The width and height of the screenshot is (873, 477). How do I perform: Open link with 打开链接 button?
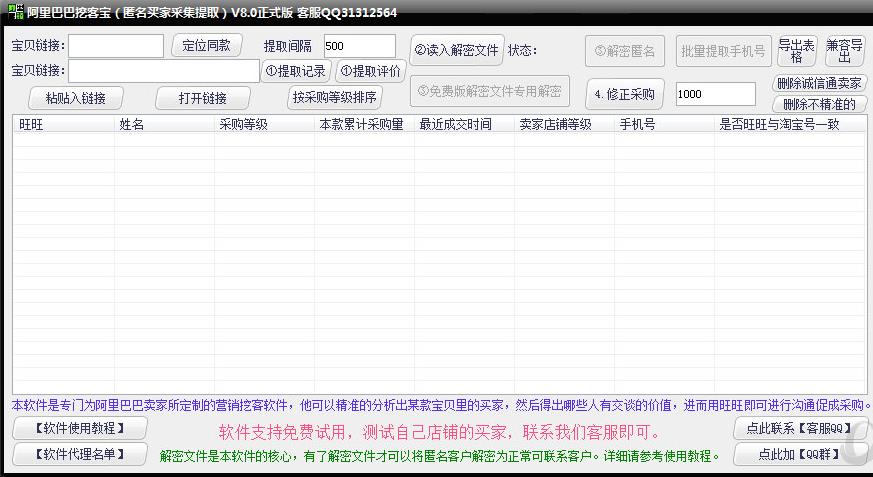coord(203,98)
